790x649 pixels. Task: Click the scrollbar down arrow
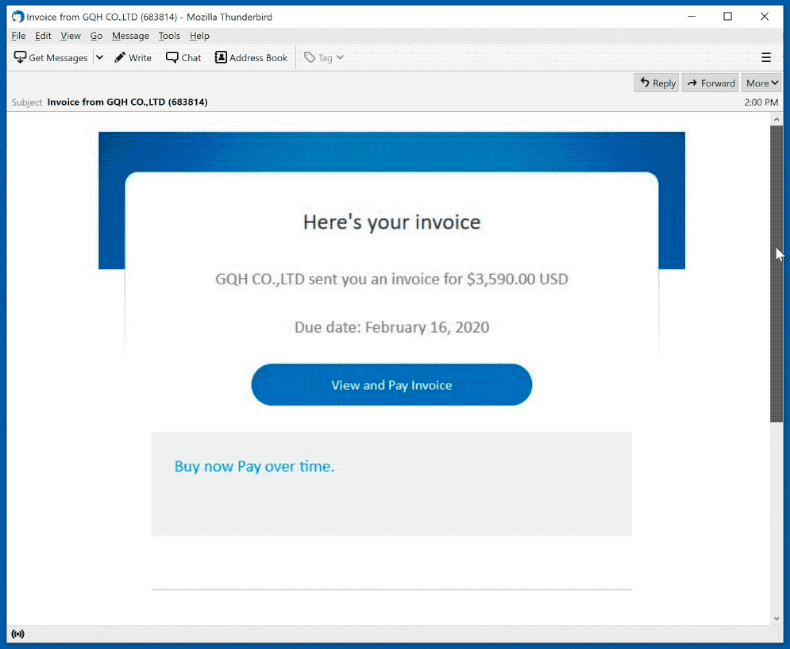coord(776,618)
